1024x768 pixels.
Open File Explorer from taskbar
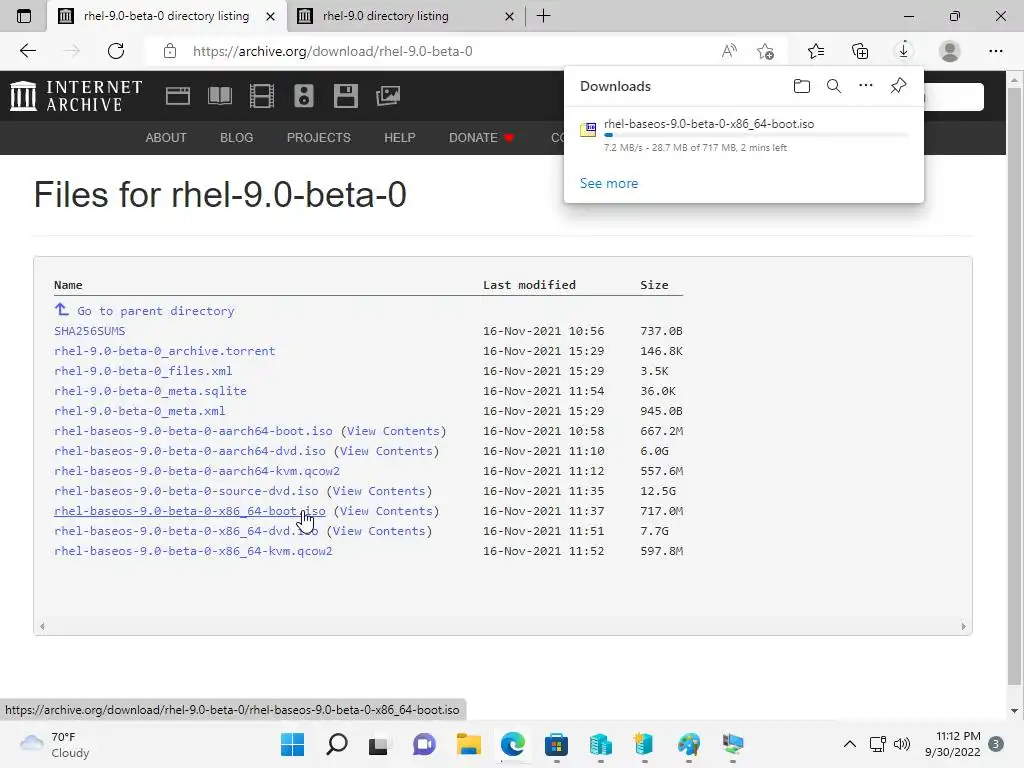click(468, 744)
